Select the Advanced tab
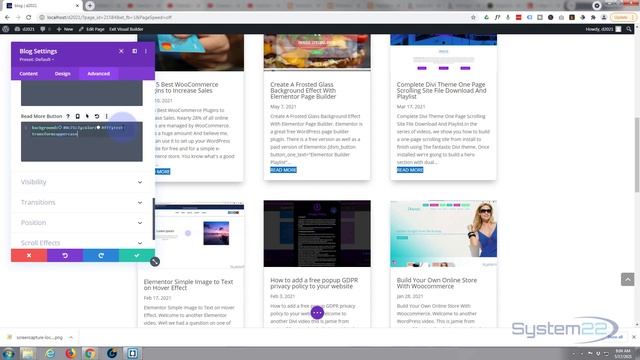The height and width of the screenshot is (360, 640). pos(98,74)
